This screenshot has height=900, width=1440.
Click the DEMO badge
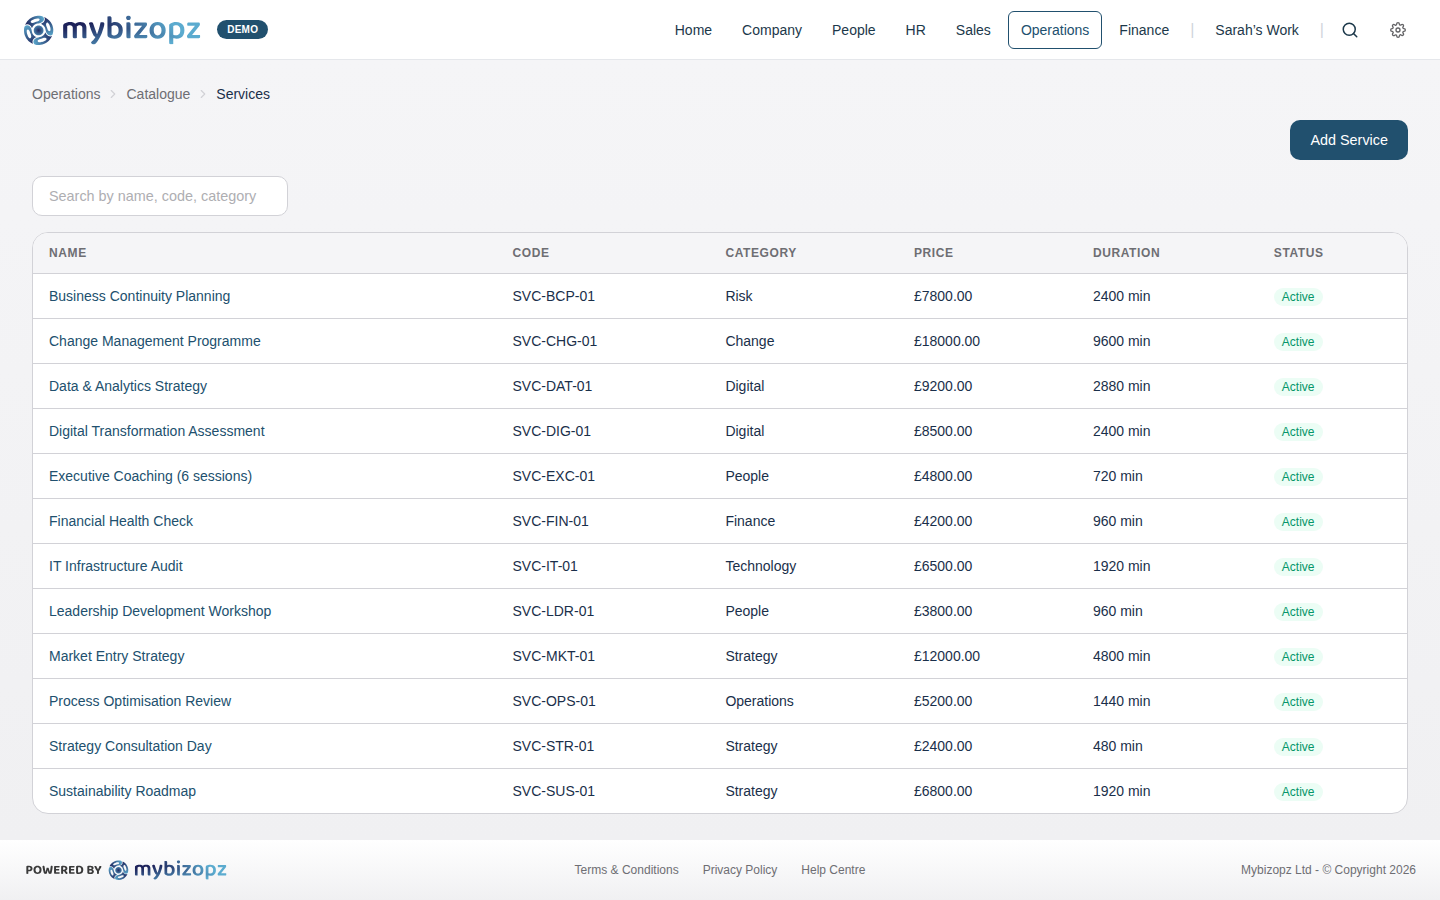click(x=242, y=30)
